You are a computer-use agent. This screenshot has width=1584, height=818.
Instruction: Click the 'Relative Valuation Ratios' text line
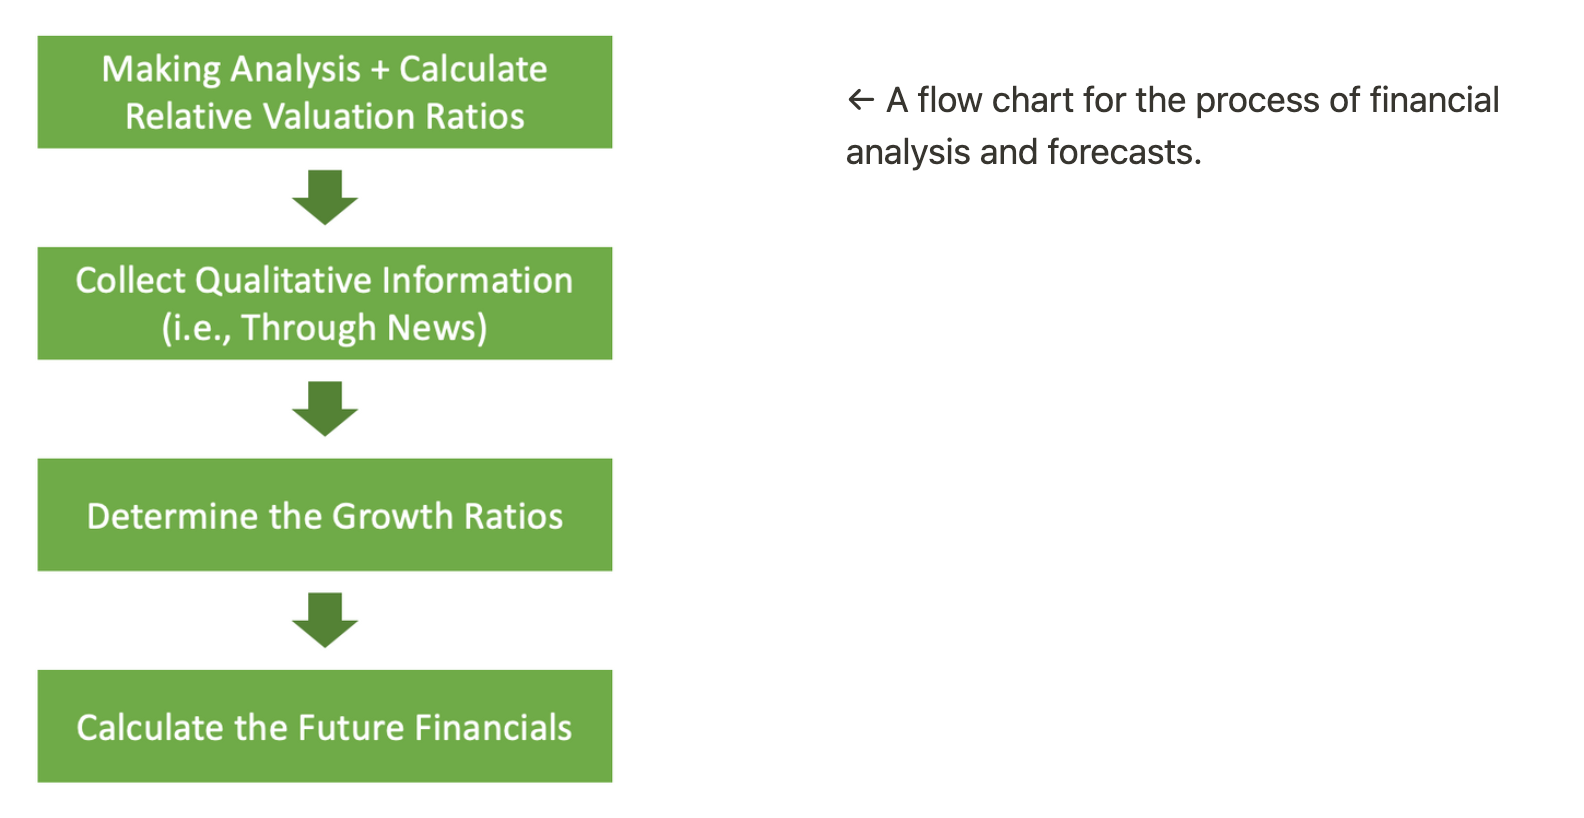[x=325, y=116]
